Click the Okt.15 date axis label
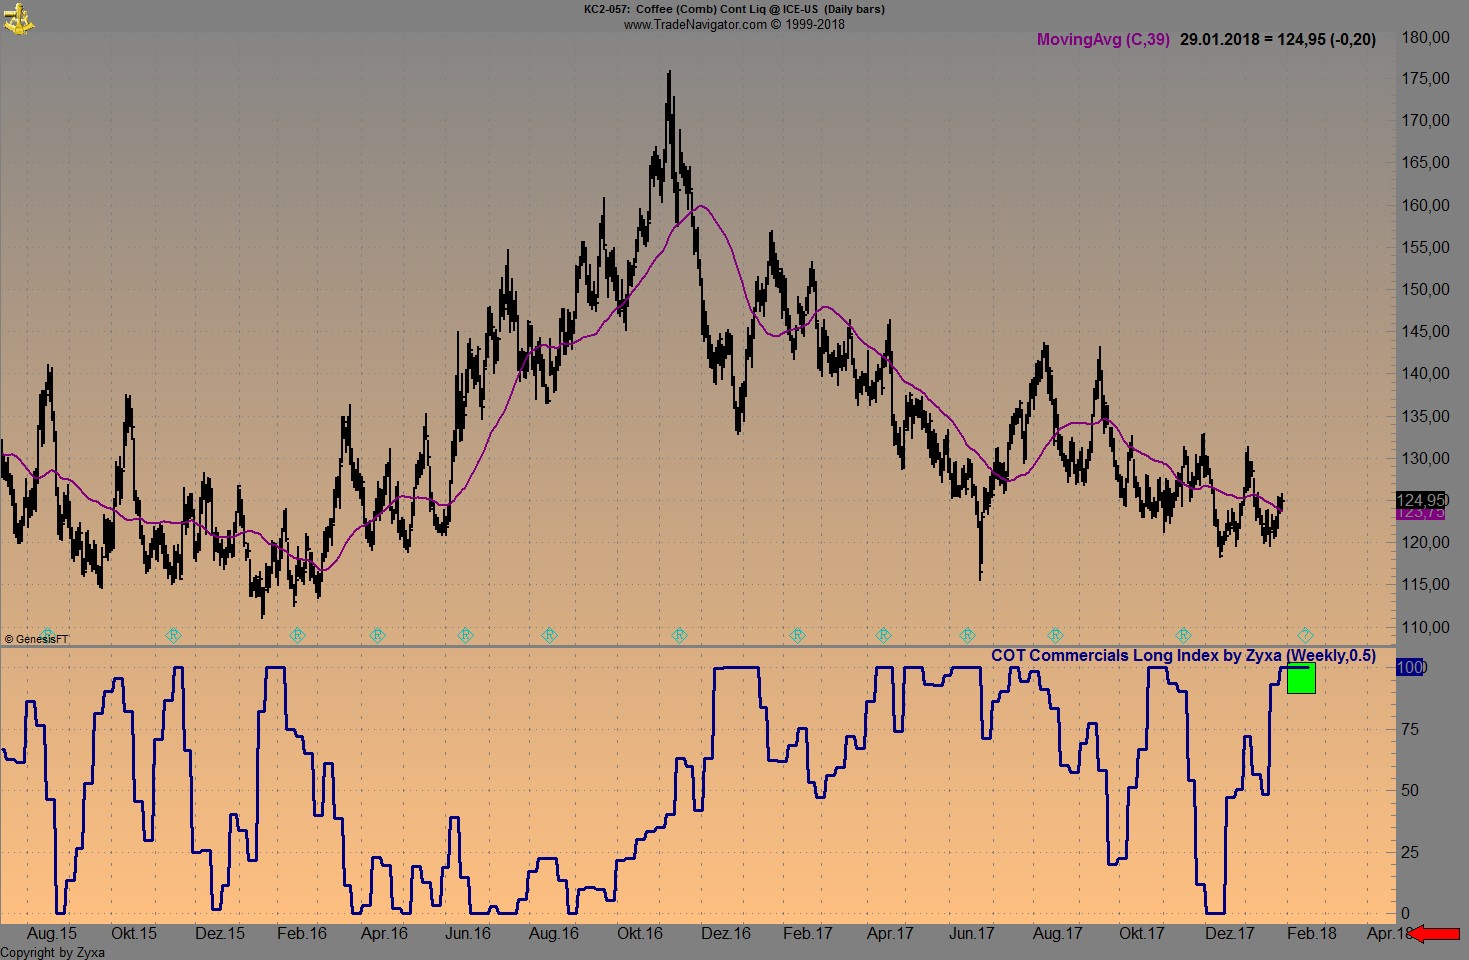Screen dimensions: 1469x960 click(x=134, y=934)
